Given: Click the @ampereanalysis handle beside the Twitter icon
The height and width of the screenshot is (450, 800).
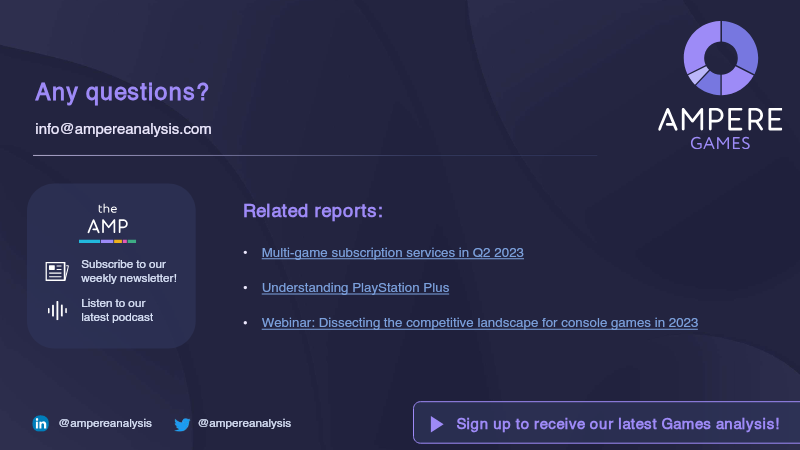Looking at the screenshot, I should (244, 423).
